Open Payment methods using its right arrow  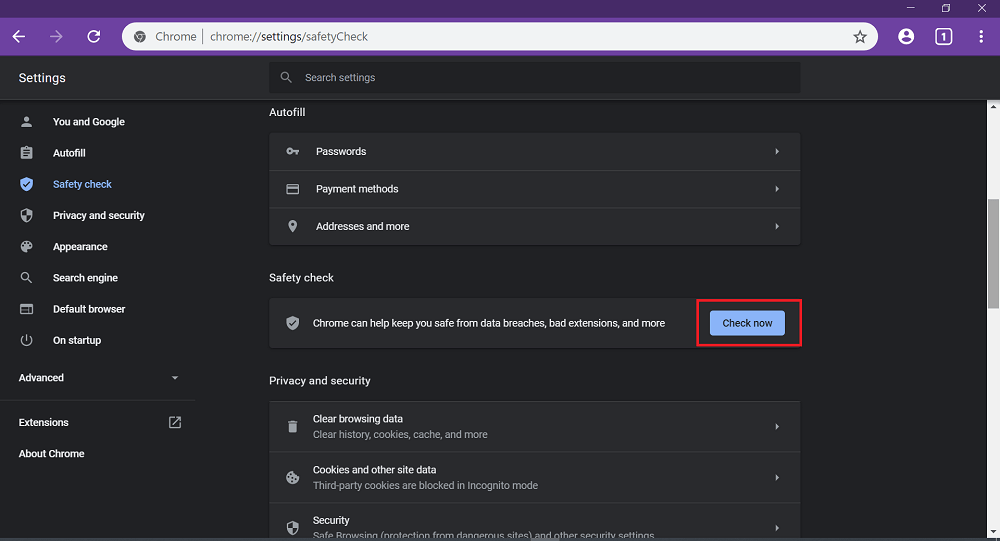[x=777, y=189]
